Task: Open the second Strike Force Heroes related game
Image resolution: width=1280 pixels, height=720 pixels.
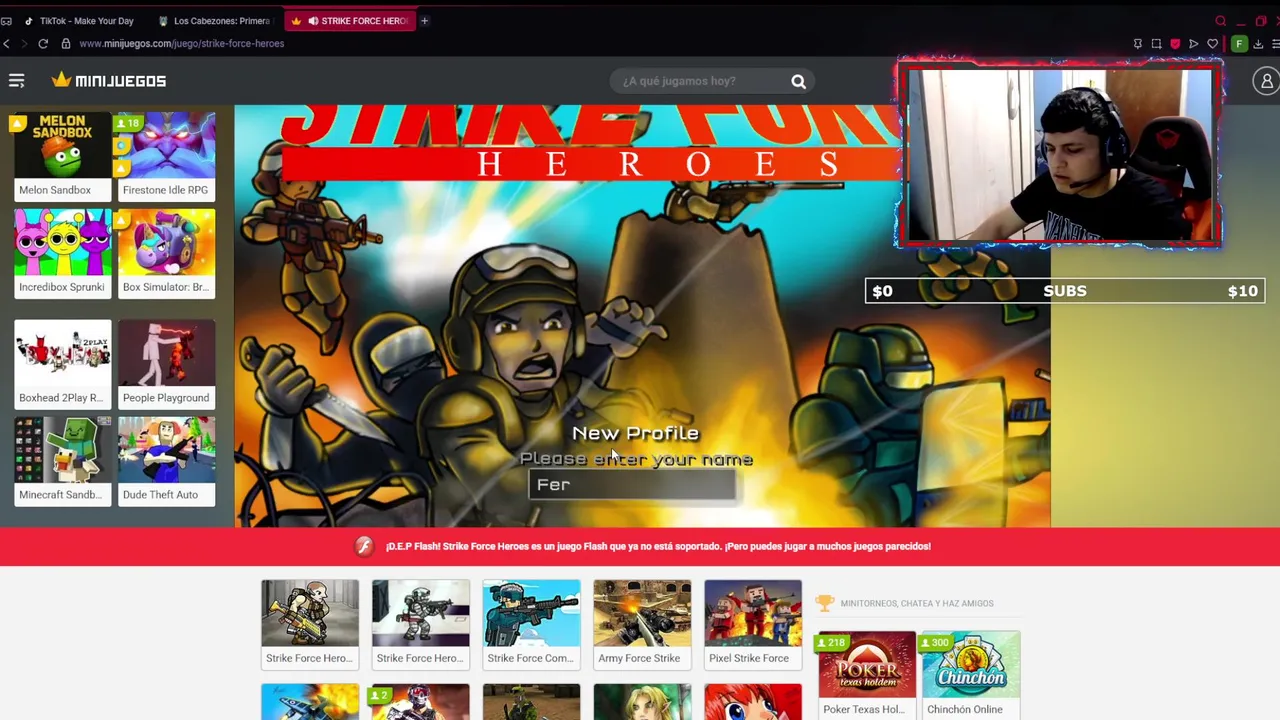Action: [x=420, y=624]
